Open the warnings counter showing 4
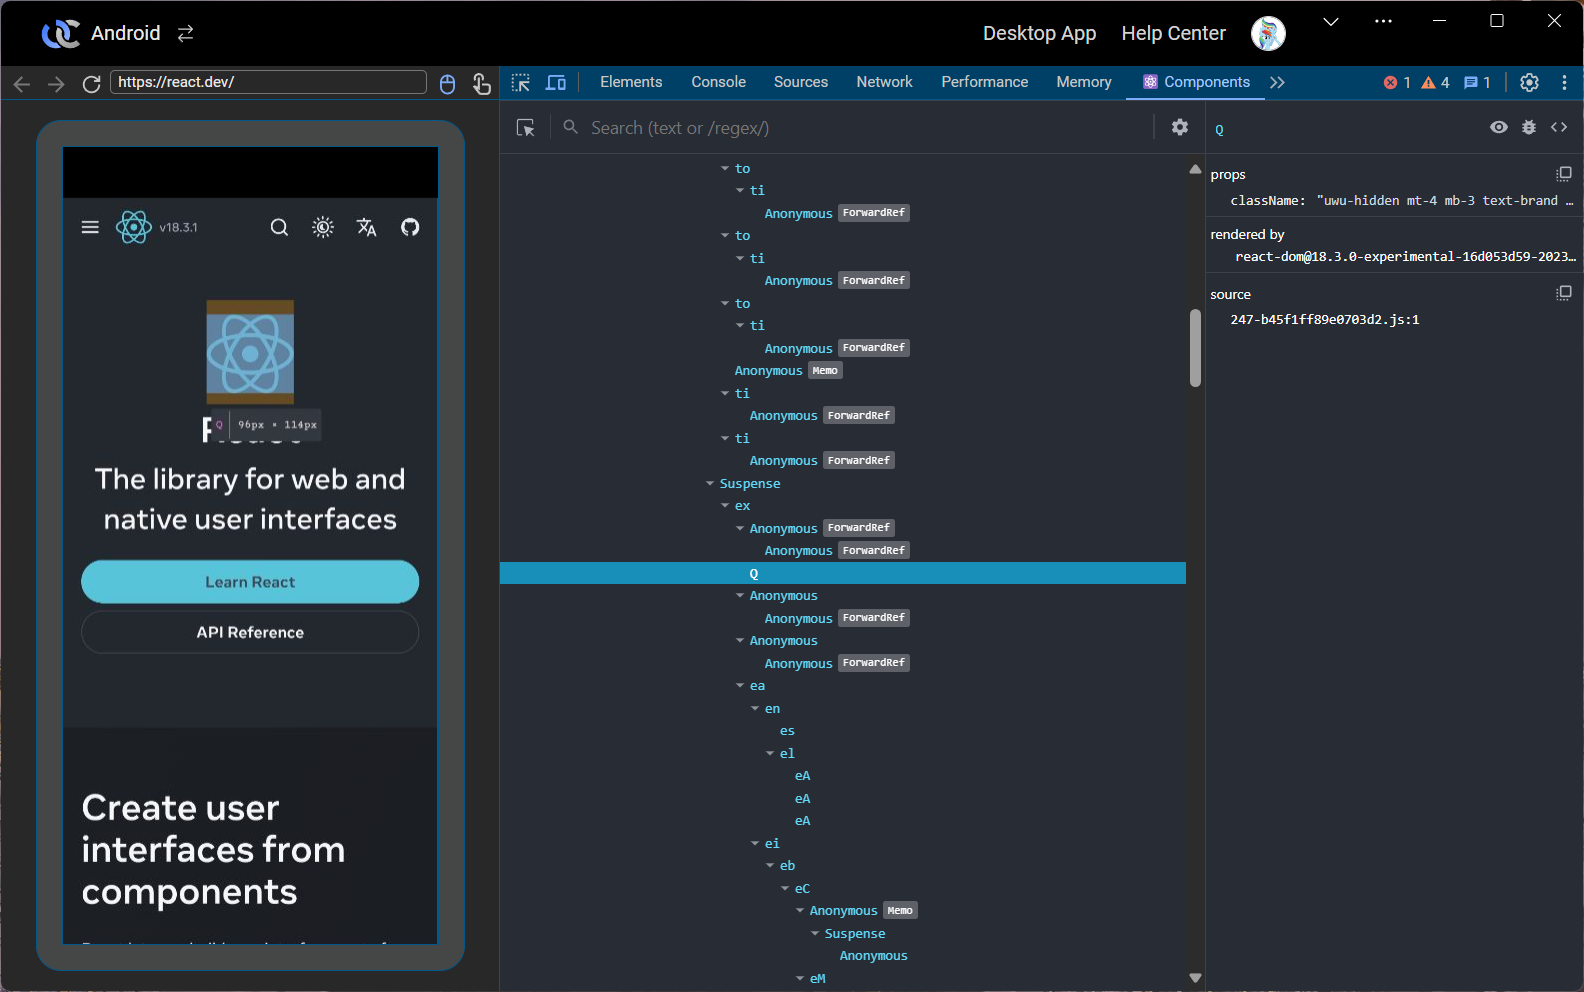Viewport: 1584px width, 992px height. click(x=1435, y=82)
